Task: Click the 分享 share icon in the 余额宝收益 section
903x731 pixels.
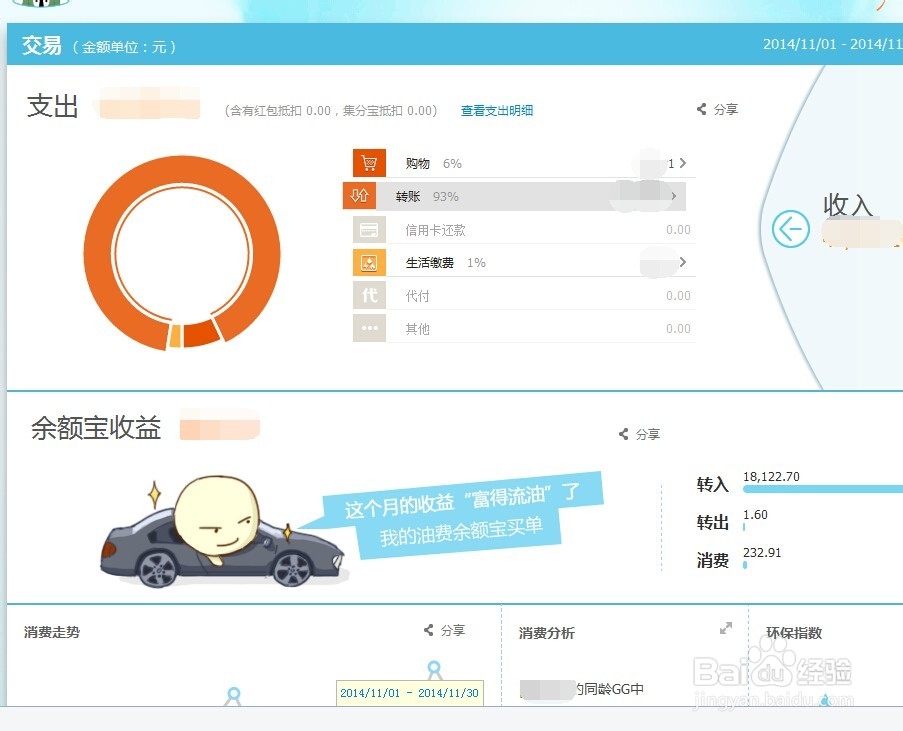Action: (623, 434)
